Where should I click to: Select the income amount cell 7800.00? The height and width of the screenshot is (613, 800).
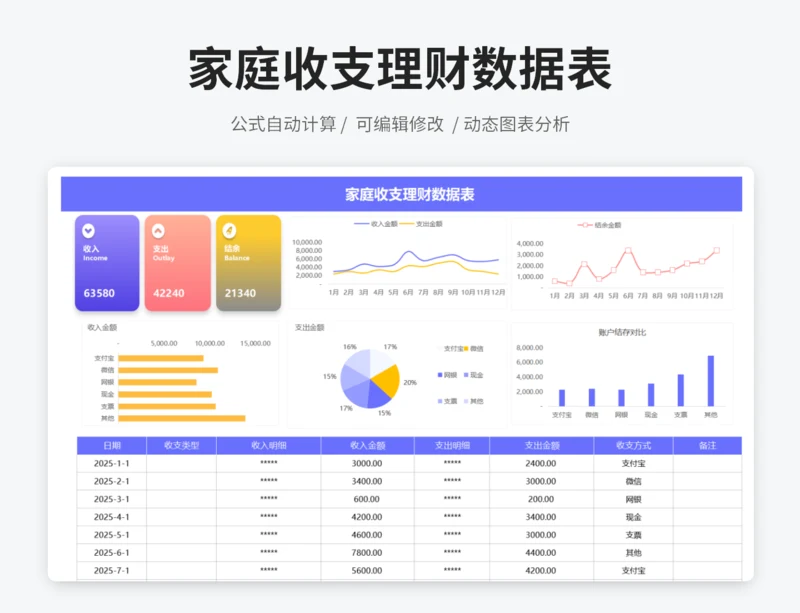coord(367,553)
